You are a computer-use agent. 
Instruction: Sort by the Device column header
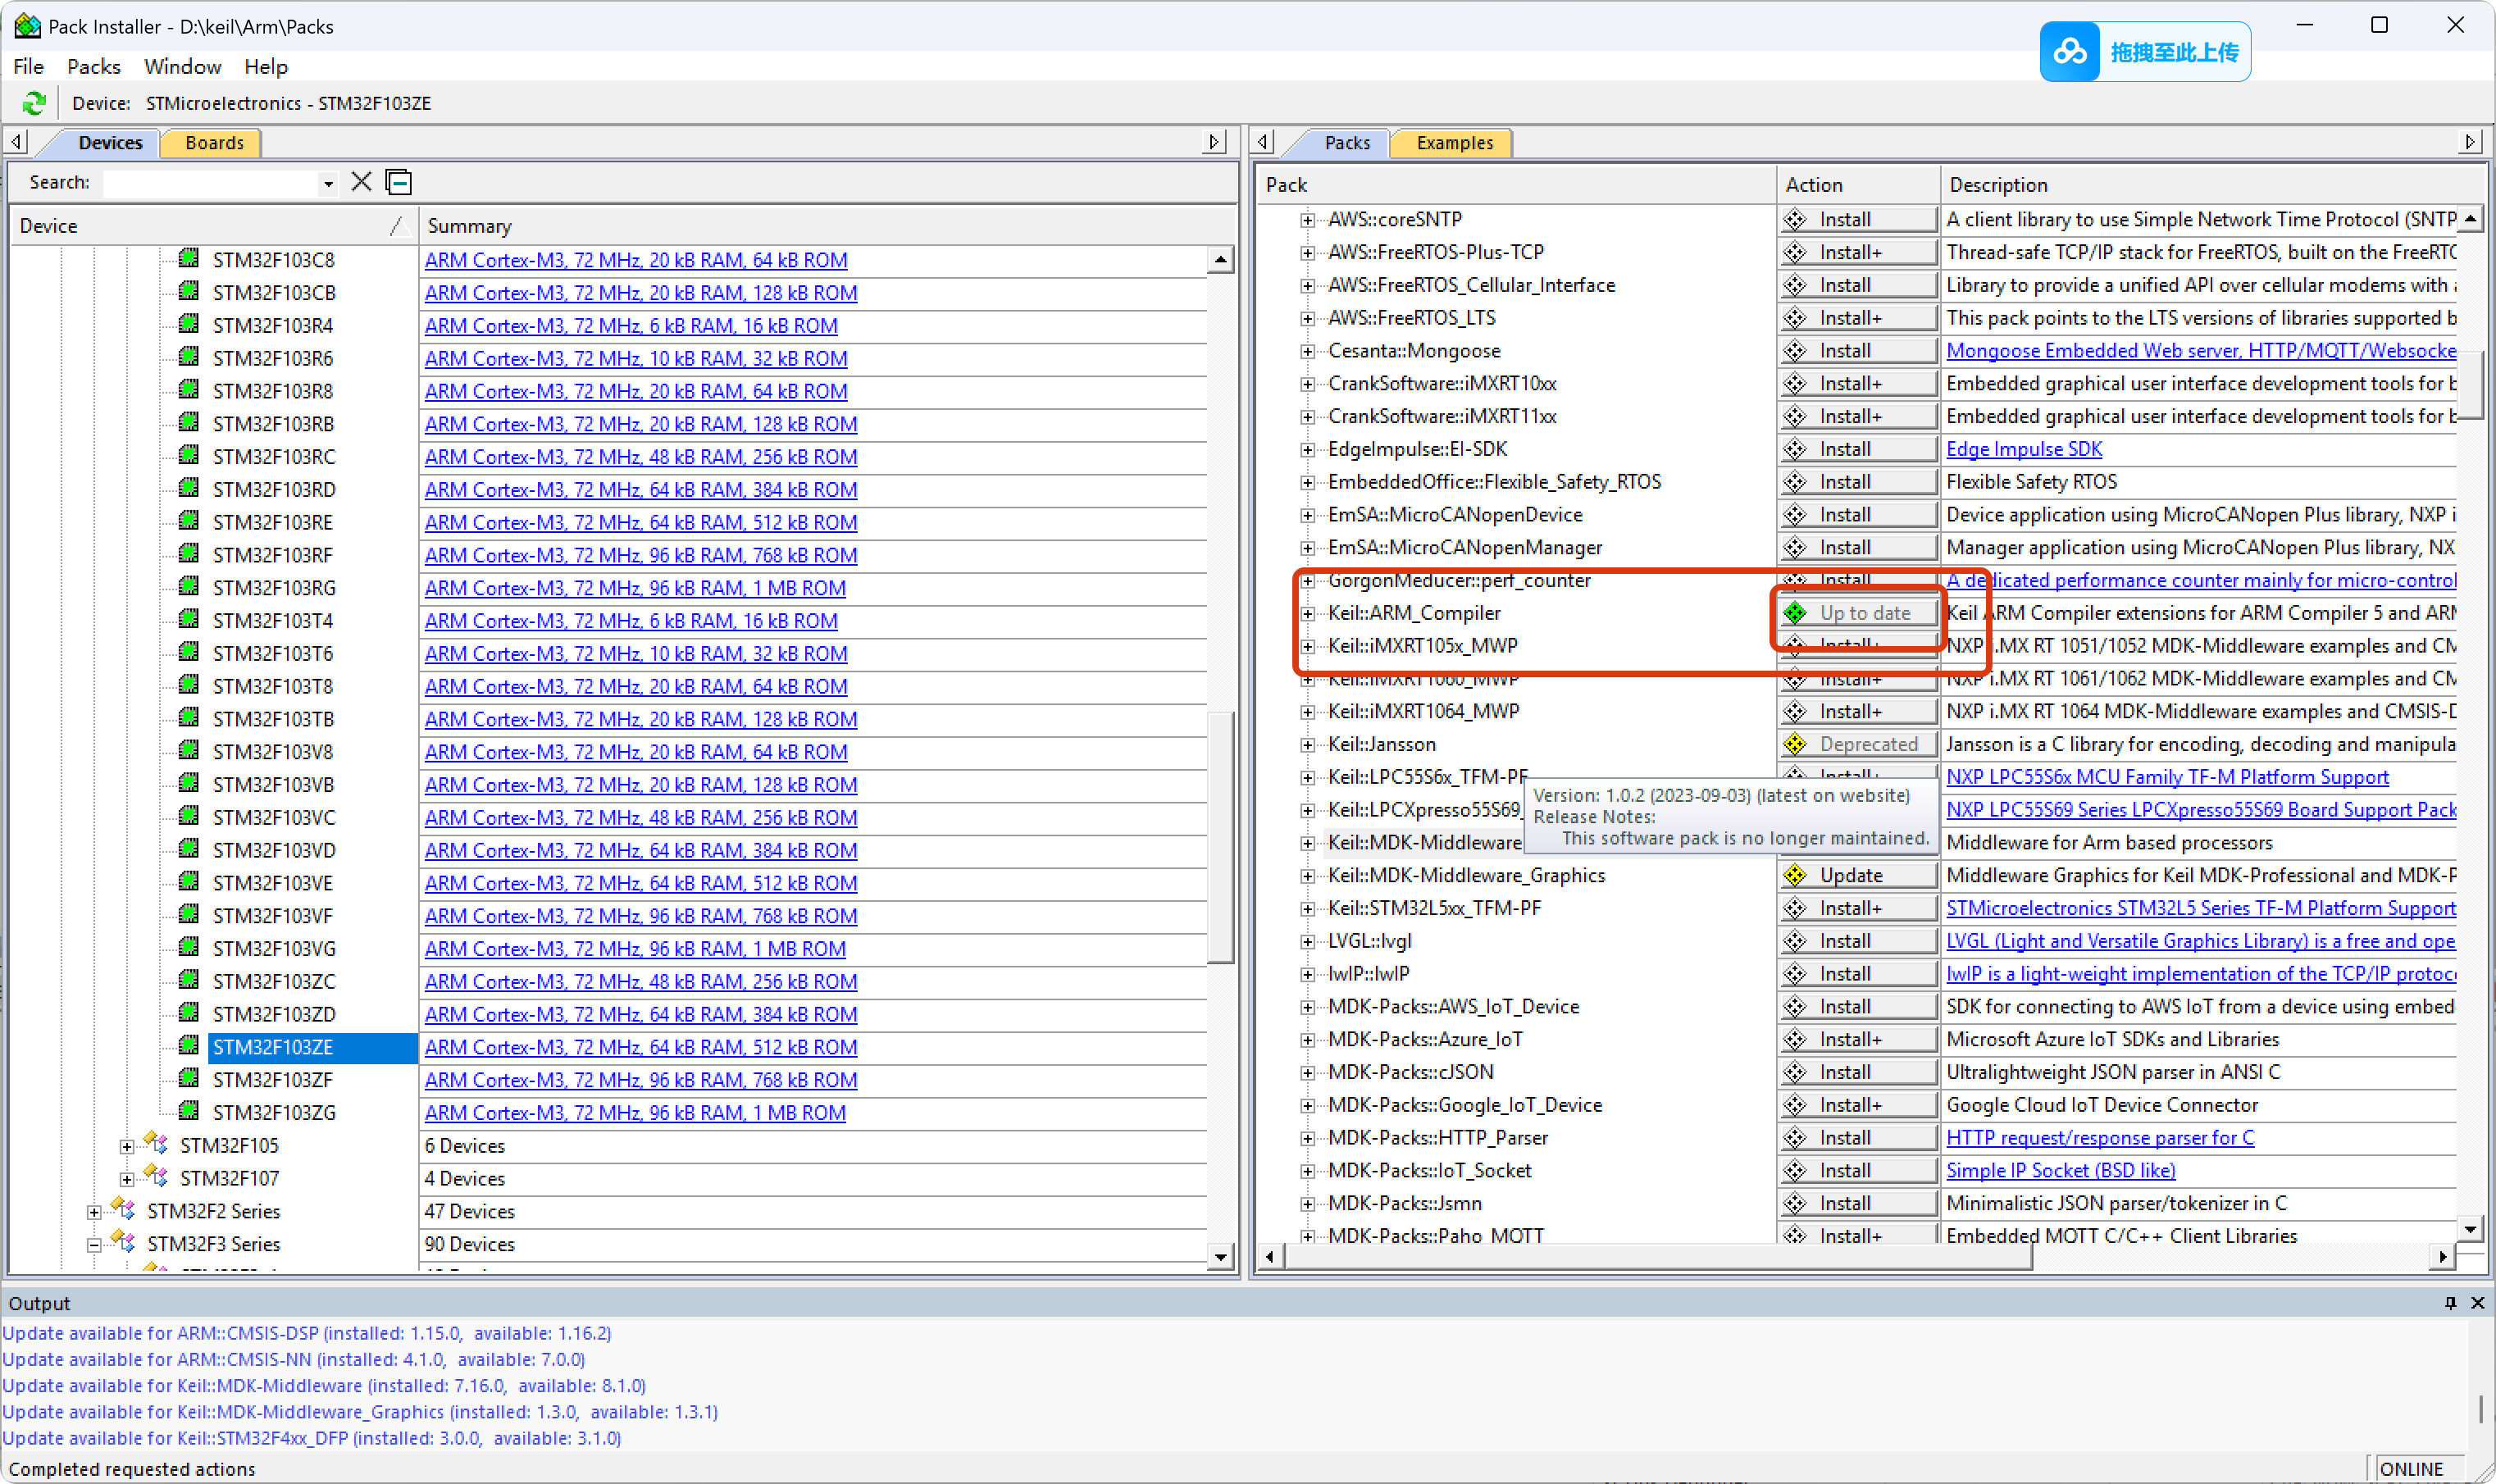tap(212, 226)
